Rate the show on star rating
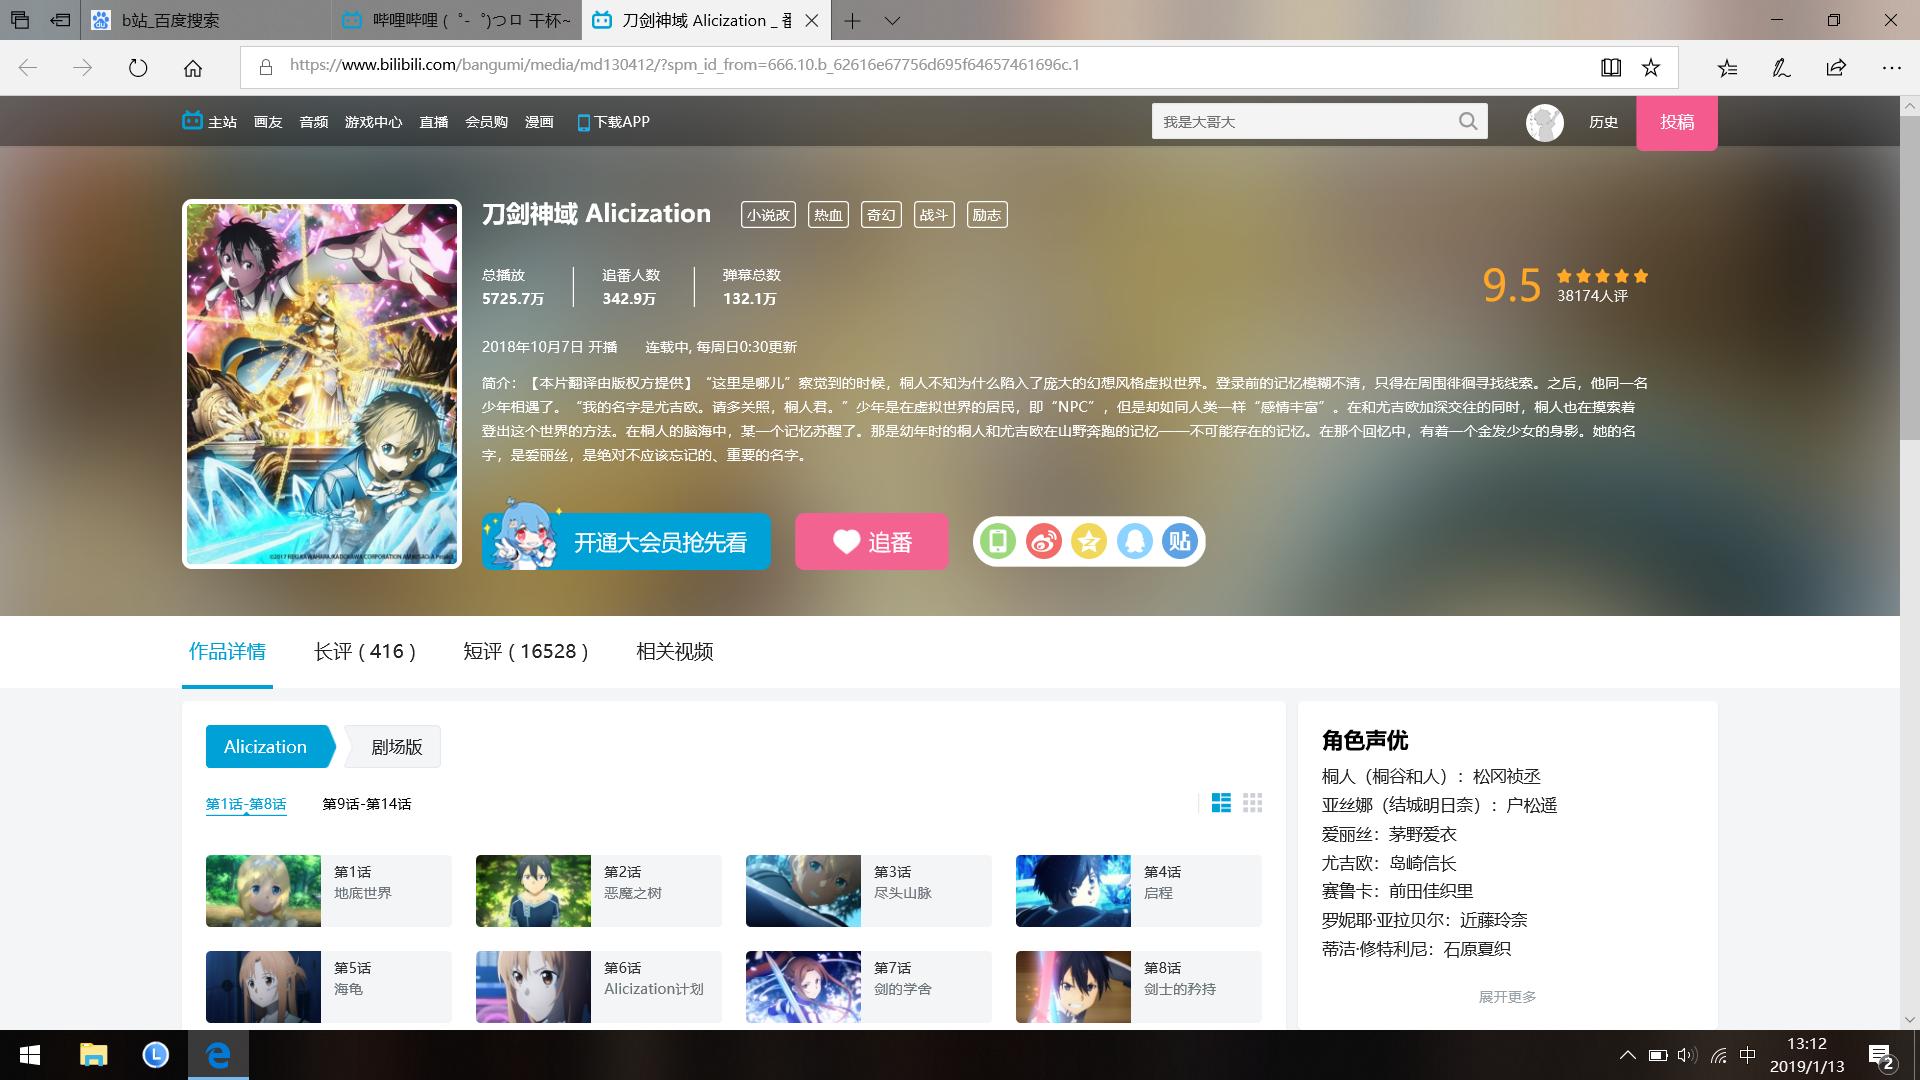Viewport: 1920px width, 1080px height. [1600, 275]
